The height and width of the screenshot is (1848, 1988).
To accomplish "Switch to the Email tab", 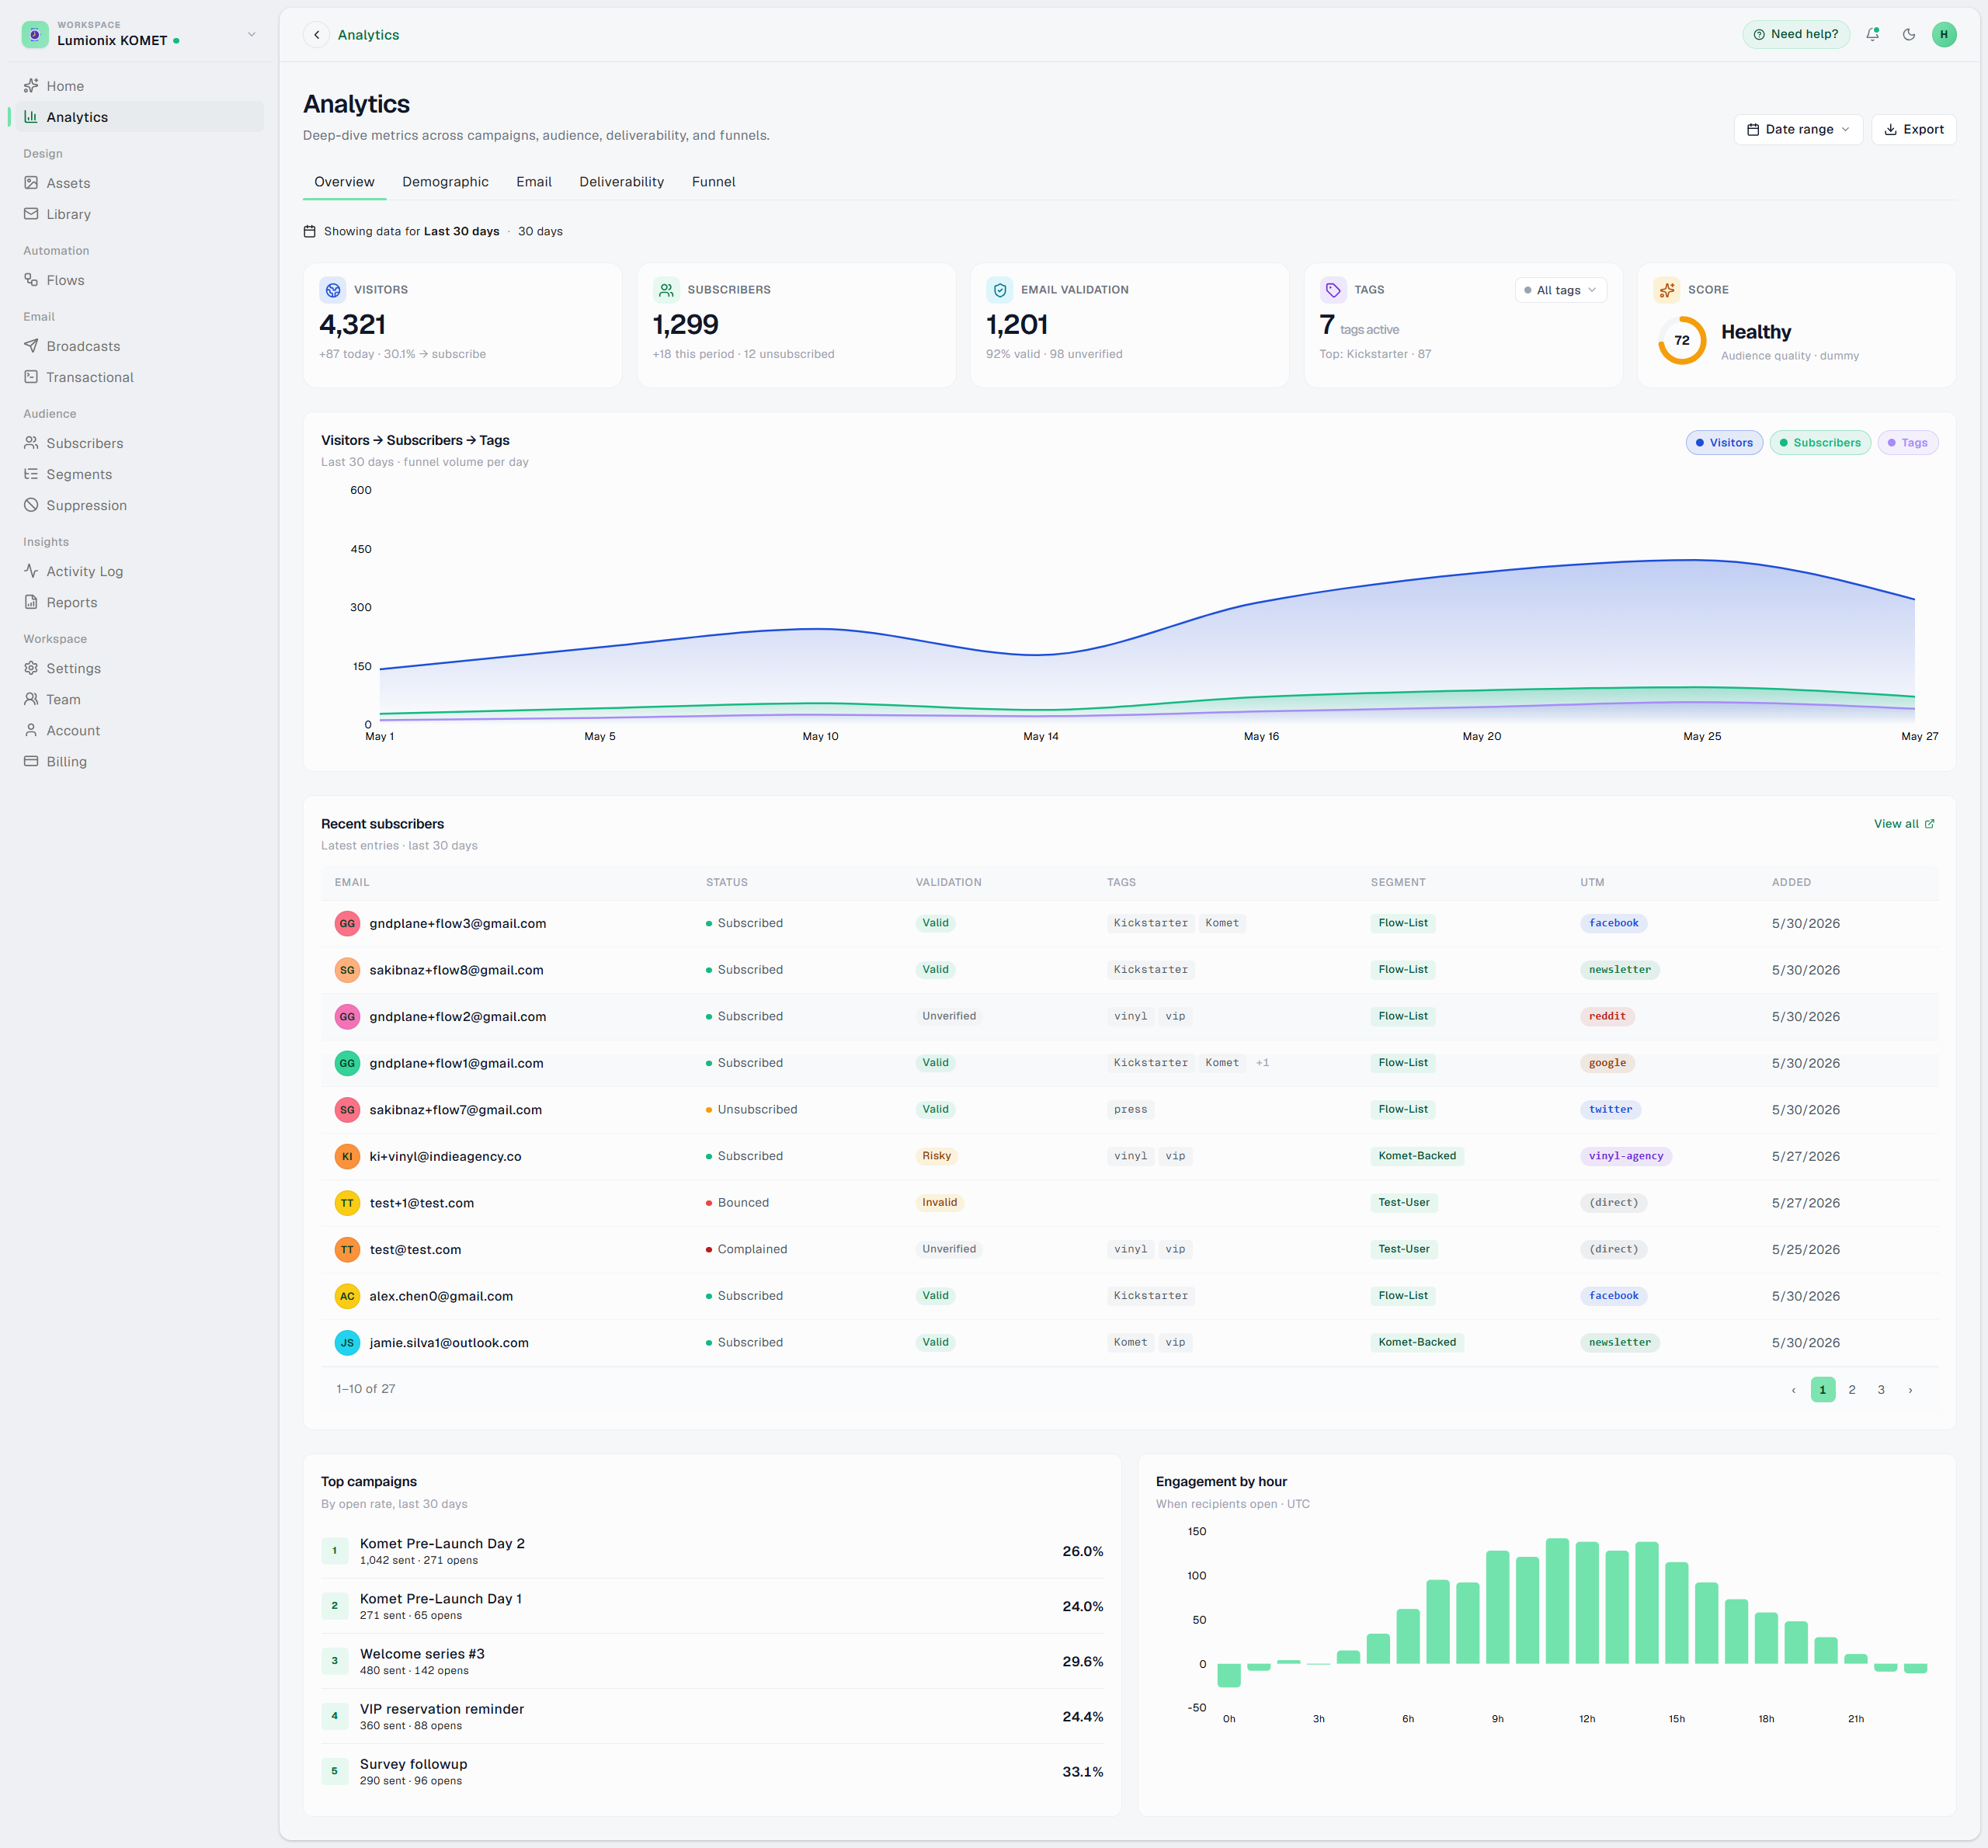I will tap(534, 182).
